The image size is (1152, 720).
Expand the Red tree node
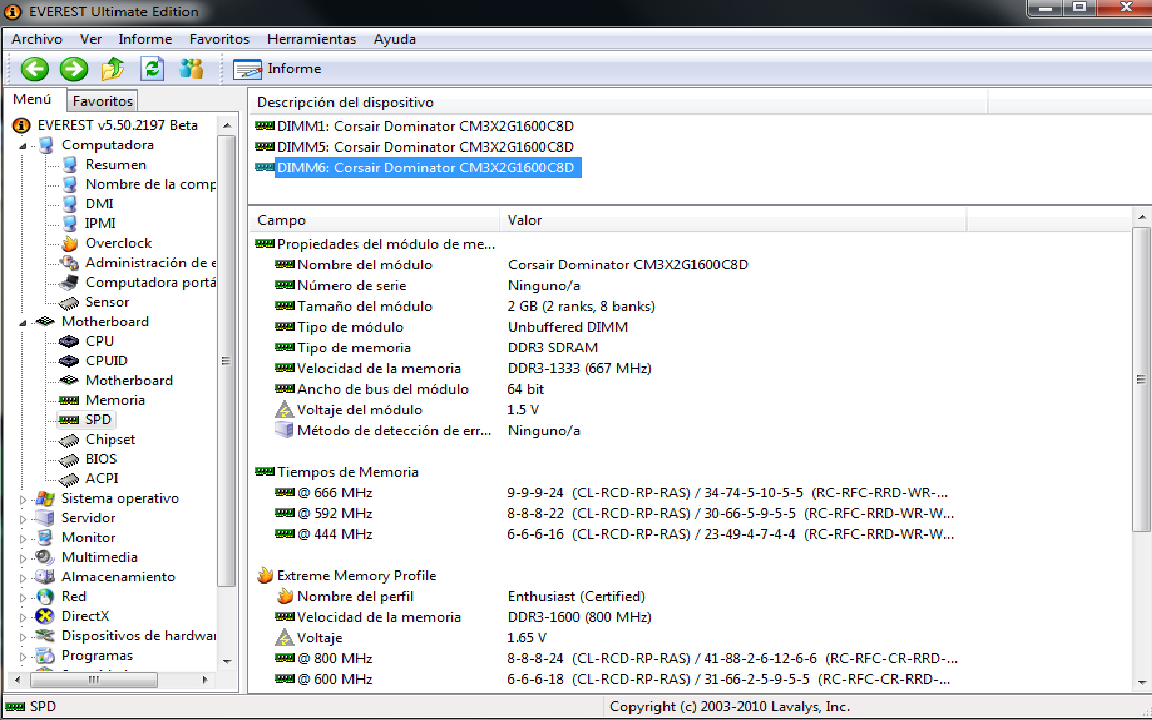coord(23,597)
